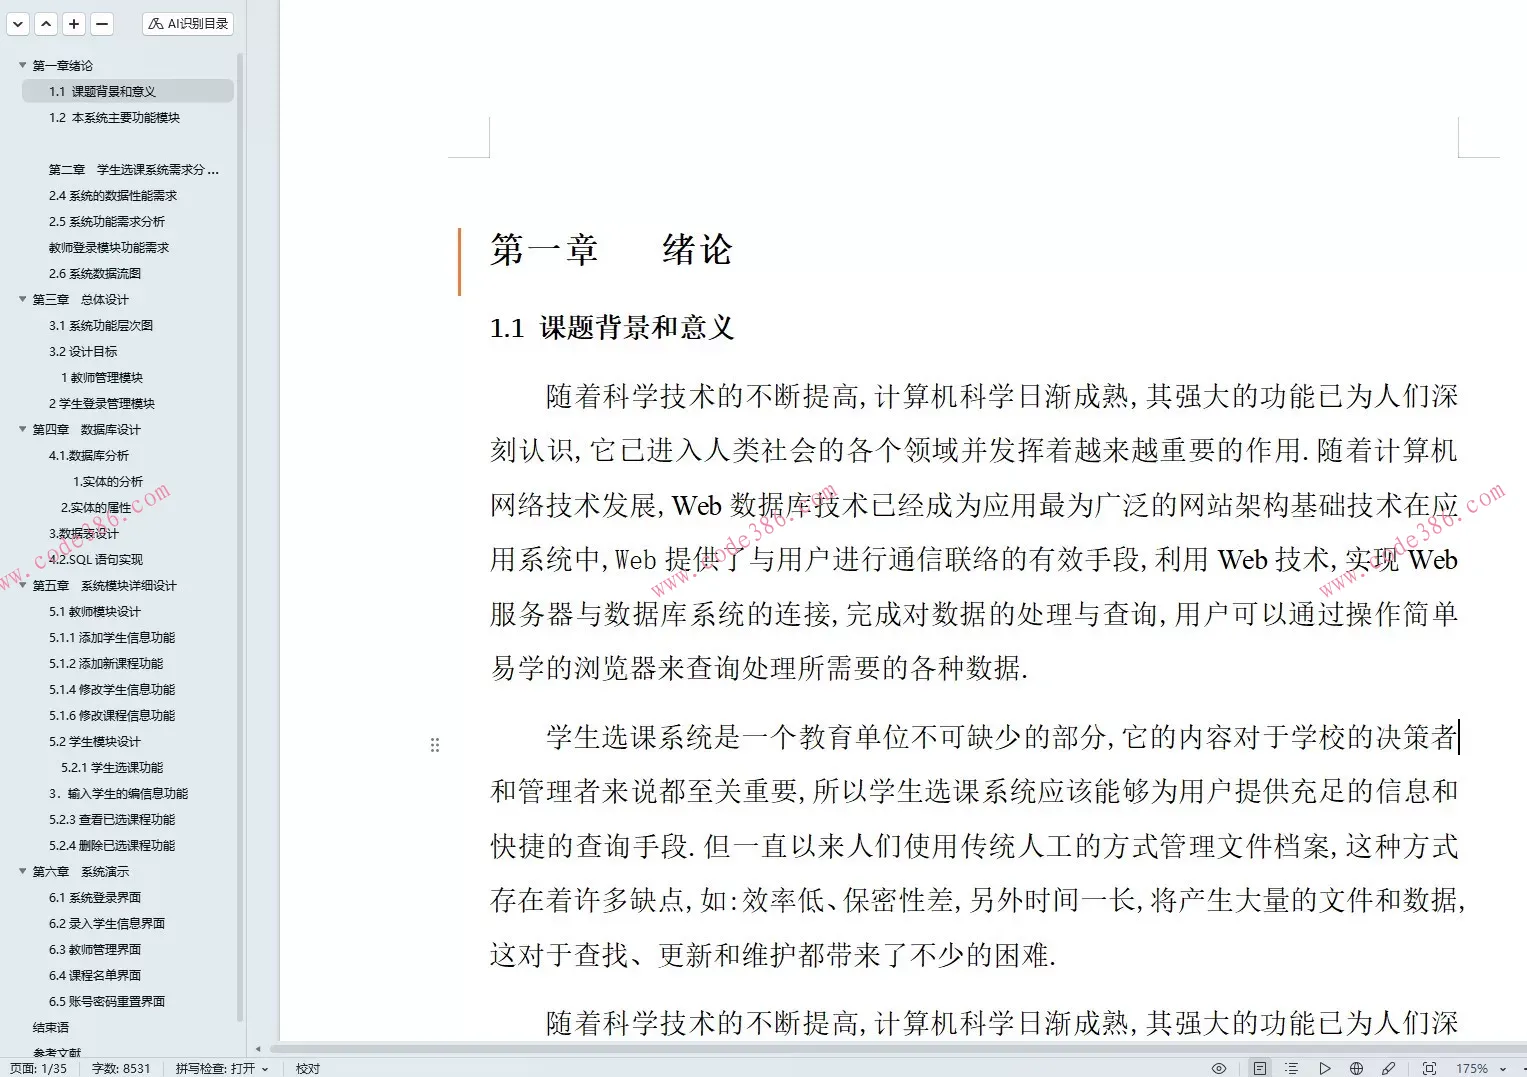Select the eye protection mode icon
Viewport: 1527px width, 1077px height.
[1218, 1067]
